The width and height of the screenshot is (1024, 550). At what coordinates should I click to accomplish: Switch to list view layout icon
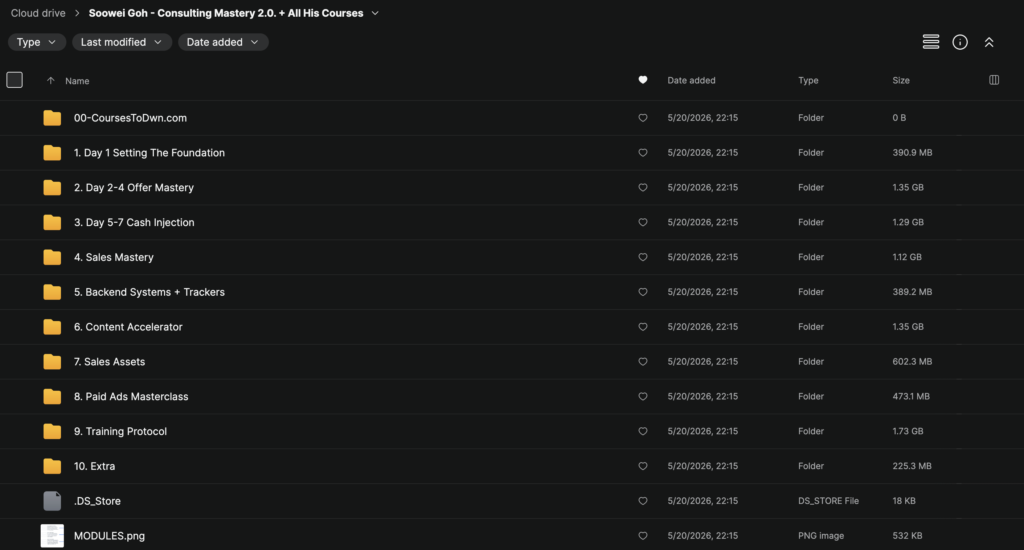[x=931, y=42]
